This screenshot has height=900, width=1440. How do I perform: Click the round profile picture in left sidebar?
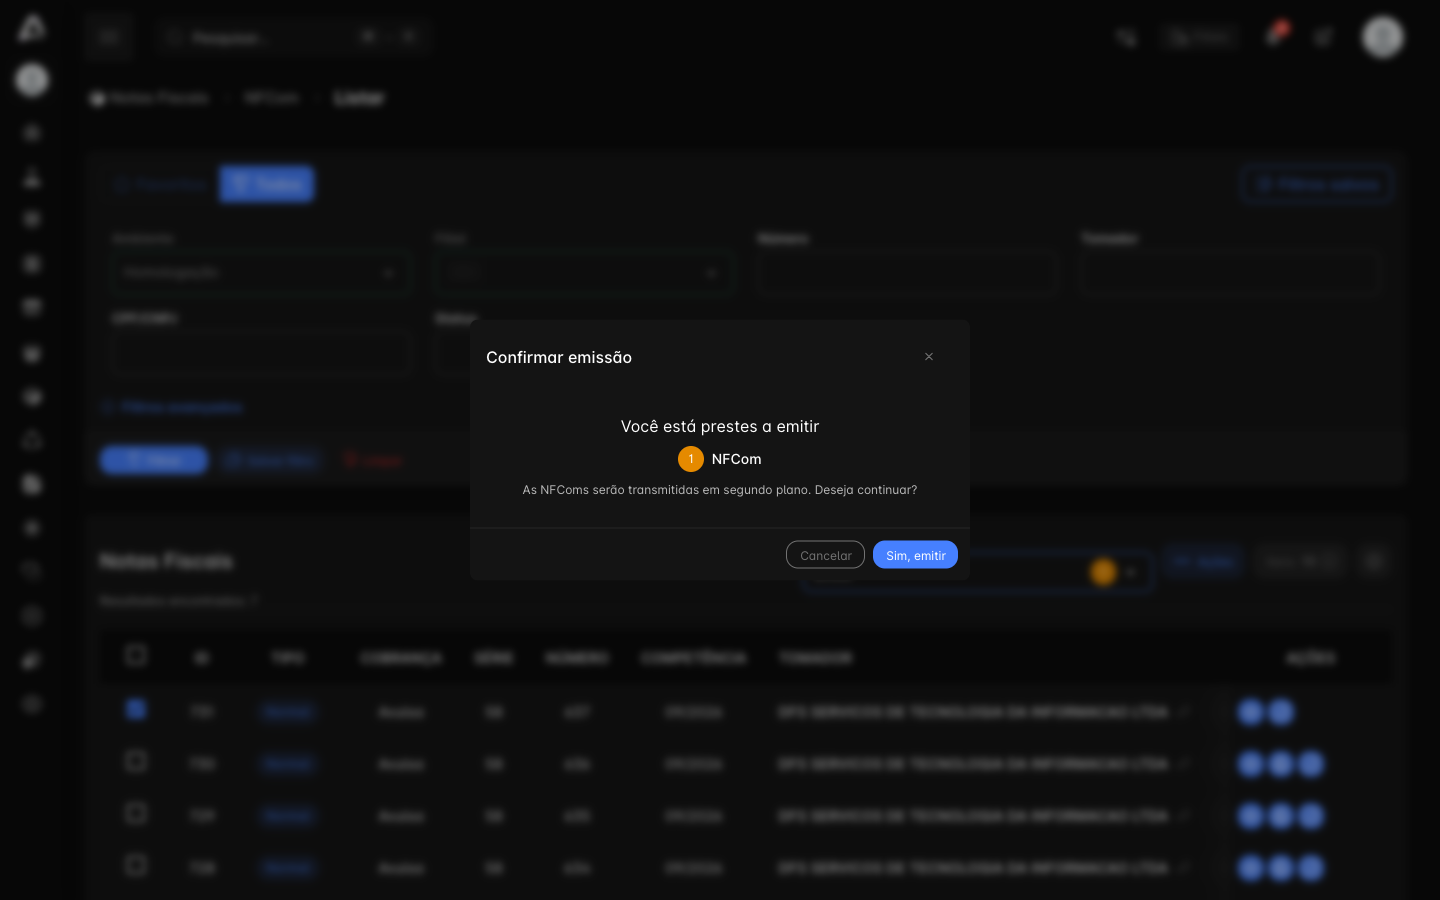pos(32,80)
